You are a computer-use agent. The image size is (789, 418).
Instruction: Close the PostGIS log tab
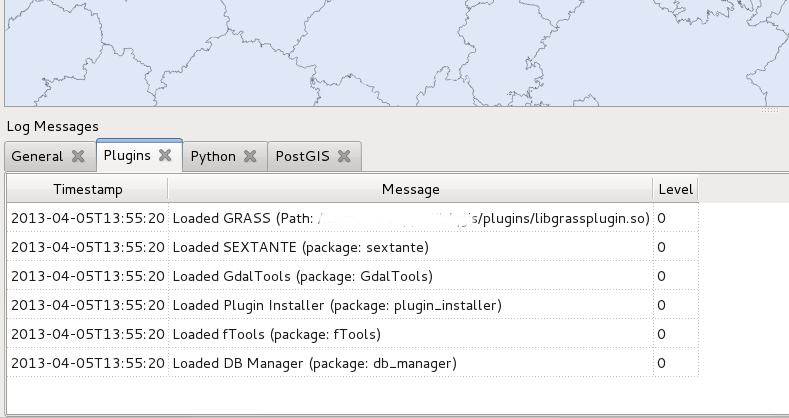click(344, 157)
